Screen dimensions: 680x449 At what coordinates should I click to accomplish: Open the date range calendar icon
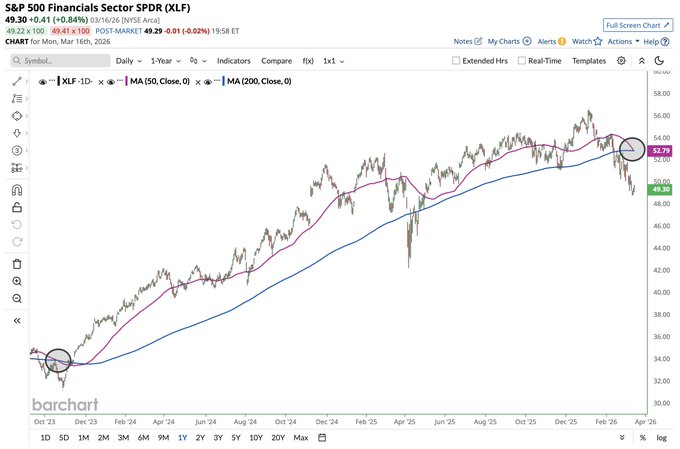tap(322, 437)
